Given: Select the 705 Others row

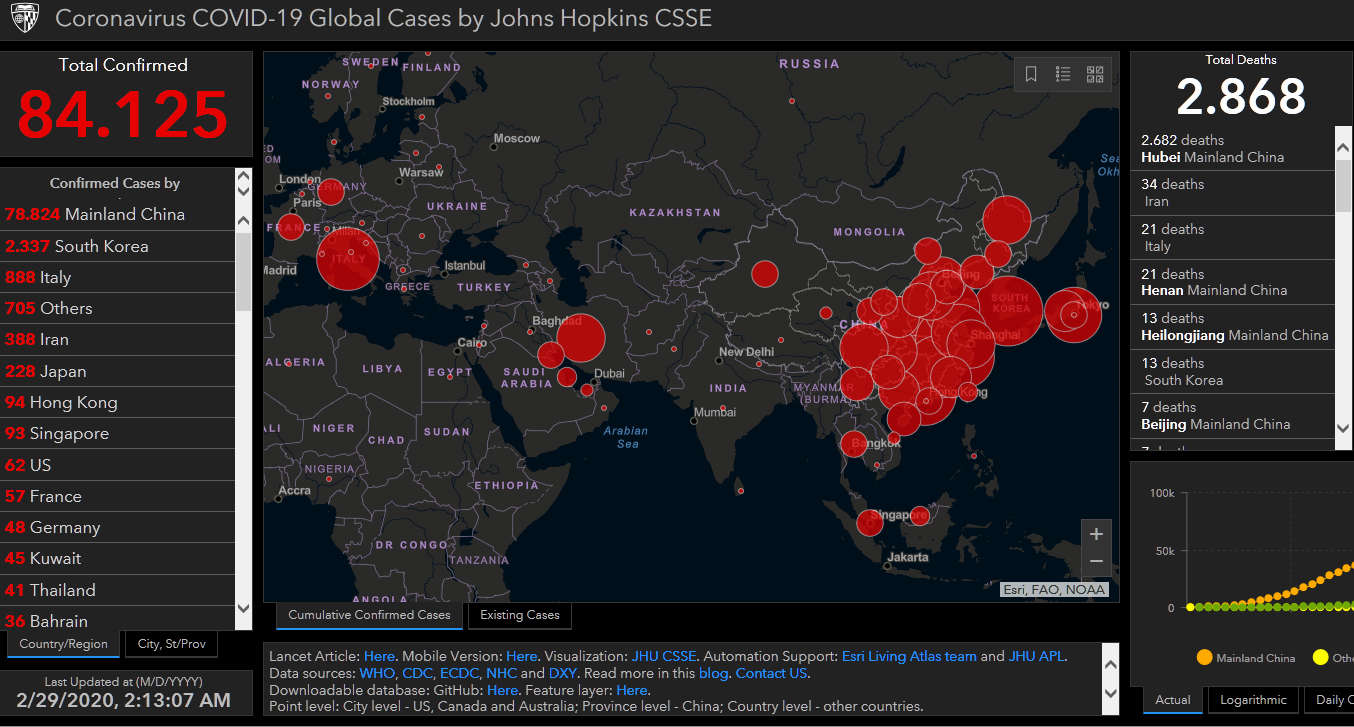Looking at the screenshot, I should [117, 308].
